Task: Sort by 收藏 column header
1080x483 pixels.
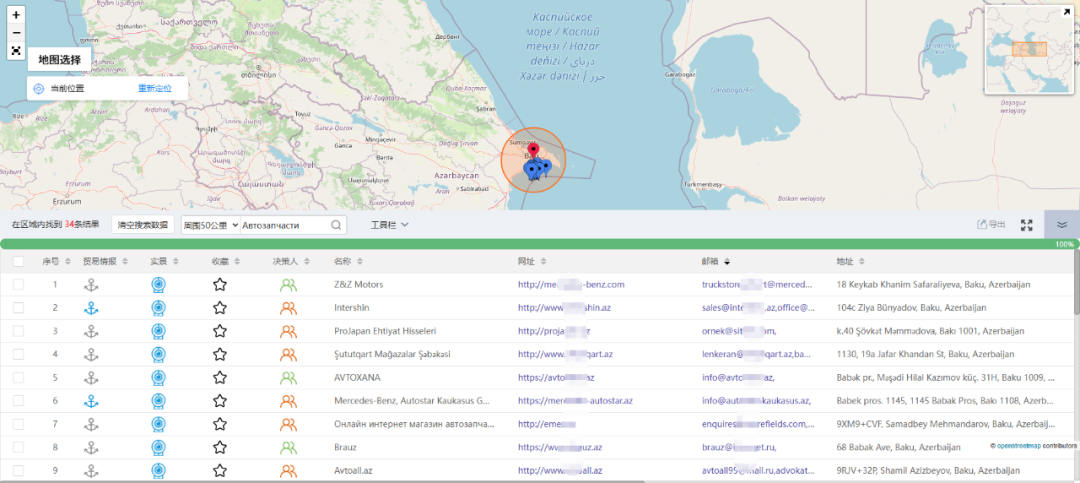Action: coord(225,261)
